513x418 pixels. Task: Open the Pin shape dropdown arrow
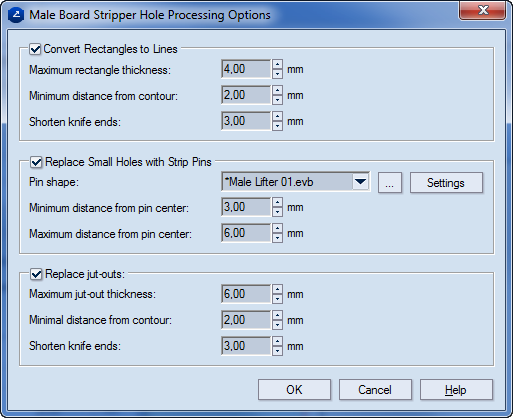(360, 182)
